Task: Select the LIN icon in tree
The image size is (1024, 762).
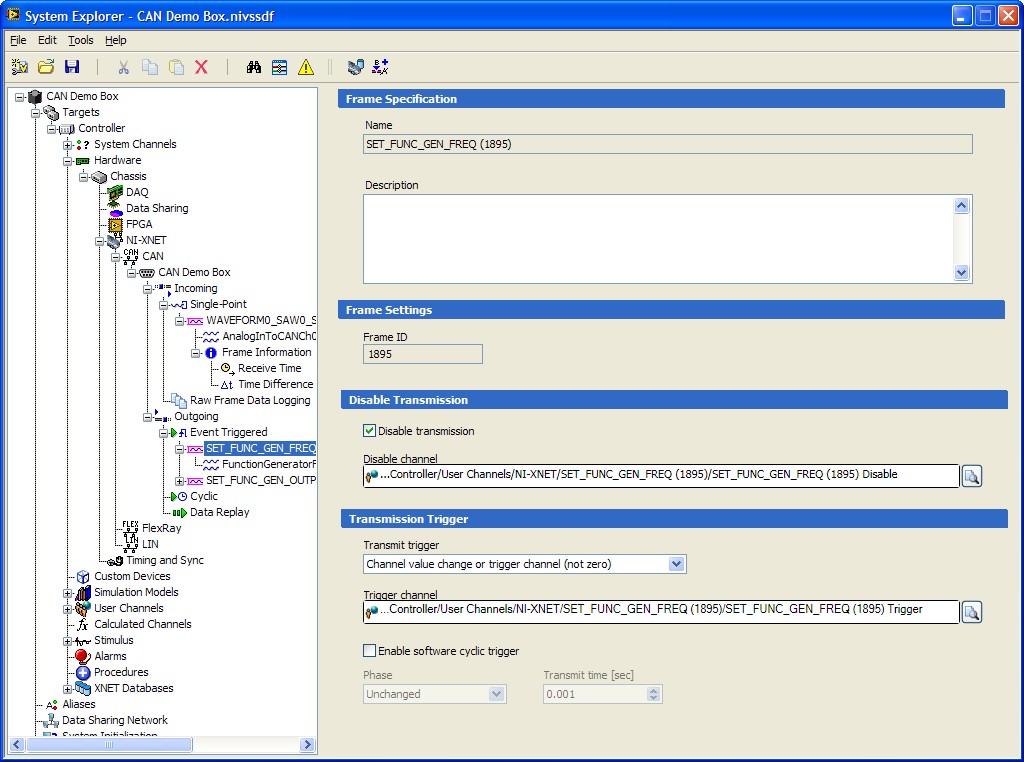Action: pos(131,544)
